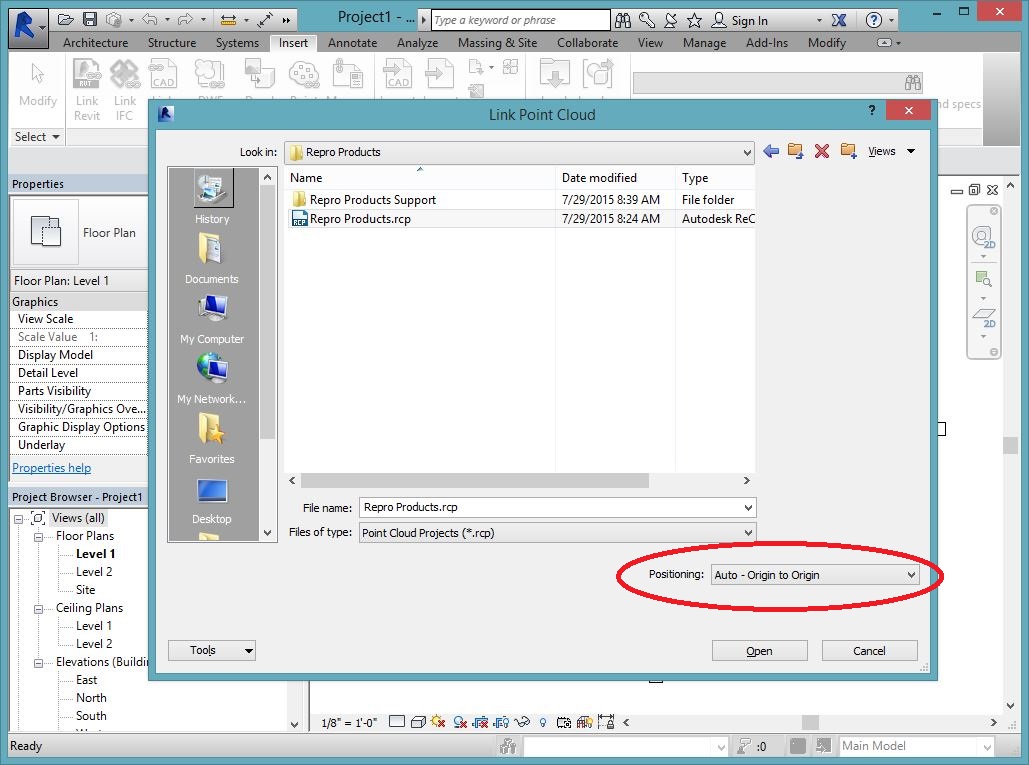Select the Repro Products Support folder
1029x765 pixels.
373,199
